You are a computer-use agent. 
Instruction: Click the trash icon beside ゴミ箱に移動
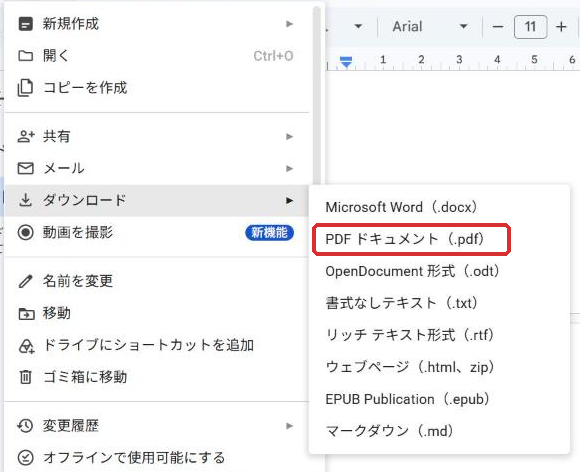(26, 377)
